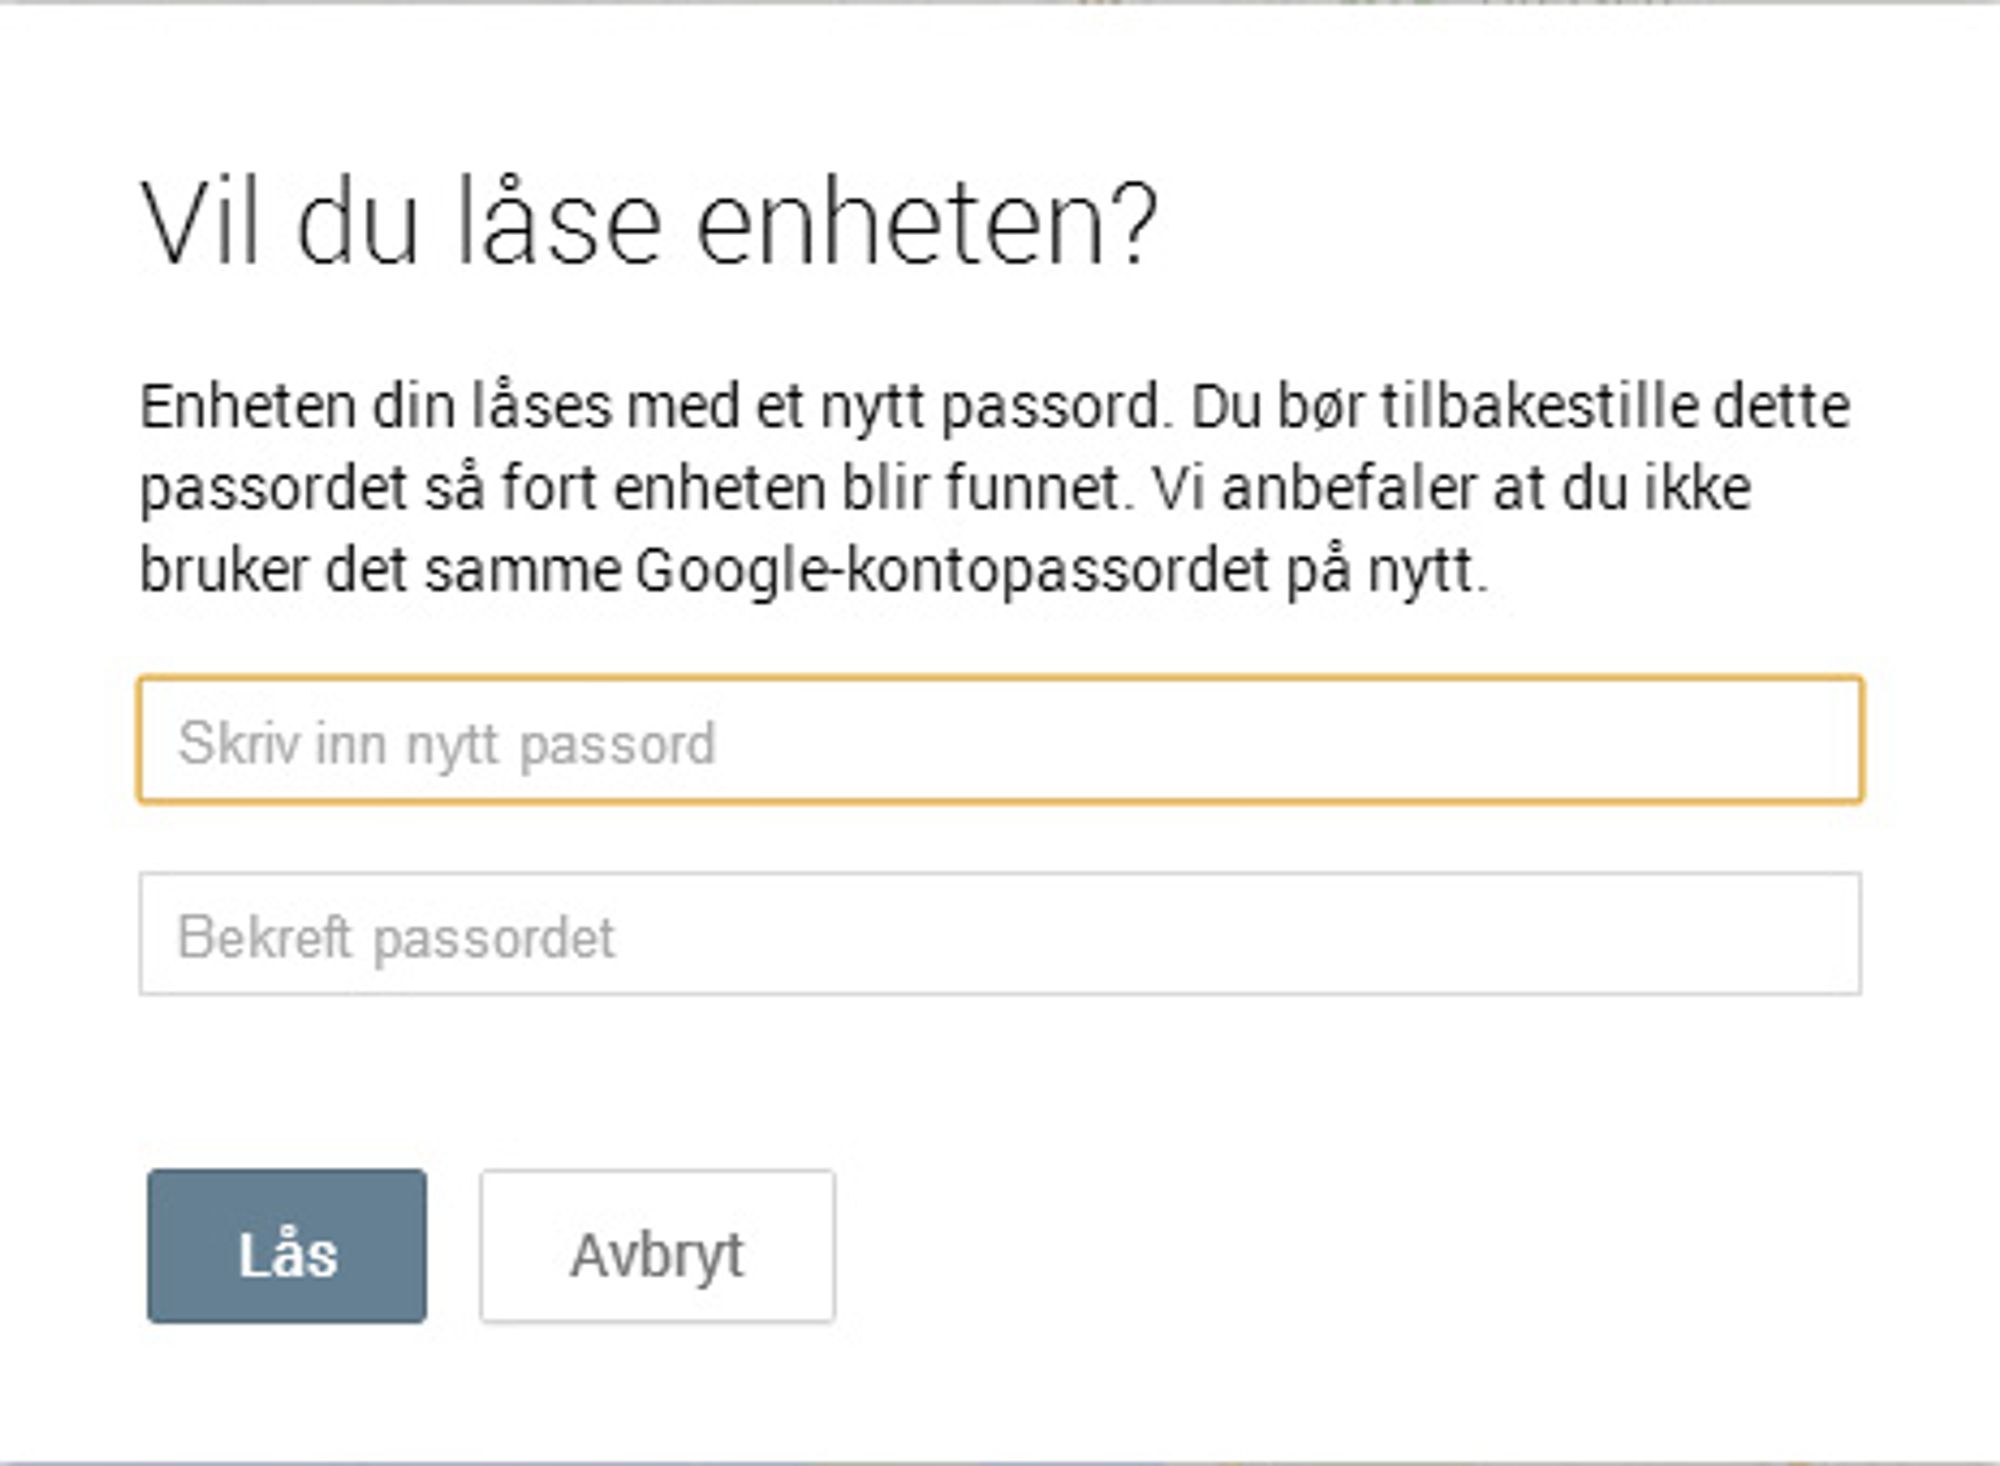Dismiss the lock prompt via Avbryt button
This screenshot has width=2000, height=1466.
[657, 1246]
